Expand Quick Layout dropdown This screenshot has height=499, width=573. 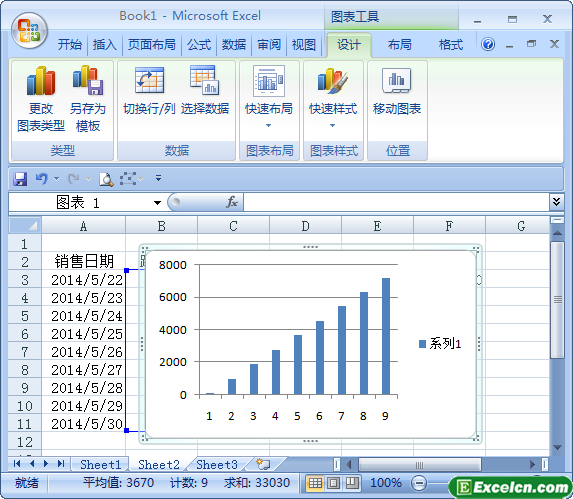[269, 125]
